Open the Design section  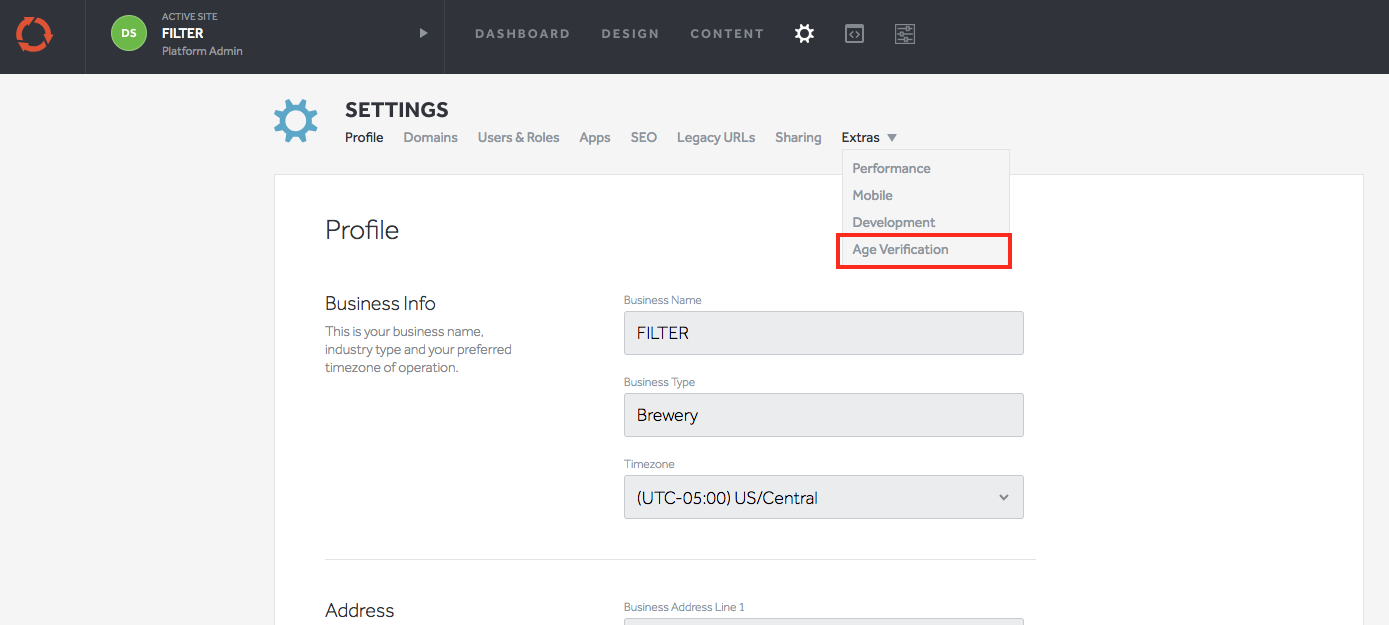630,34
